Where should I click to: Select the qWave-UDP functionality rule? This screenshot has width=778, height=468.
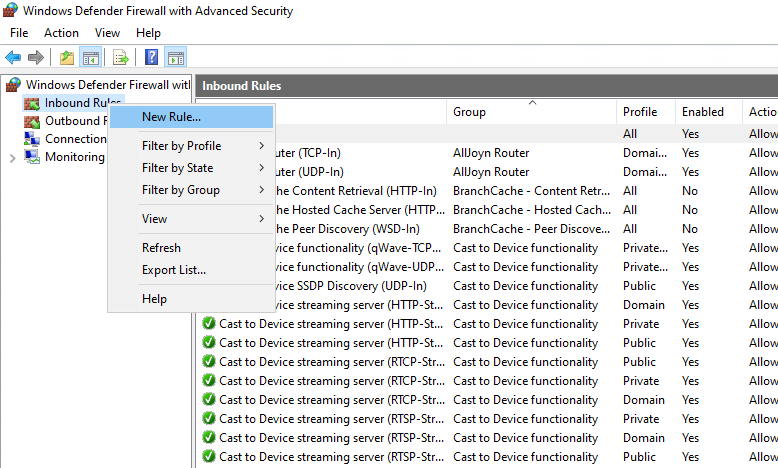coord(486,267)
